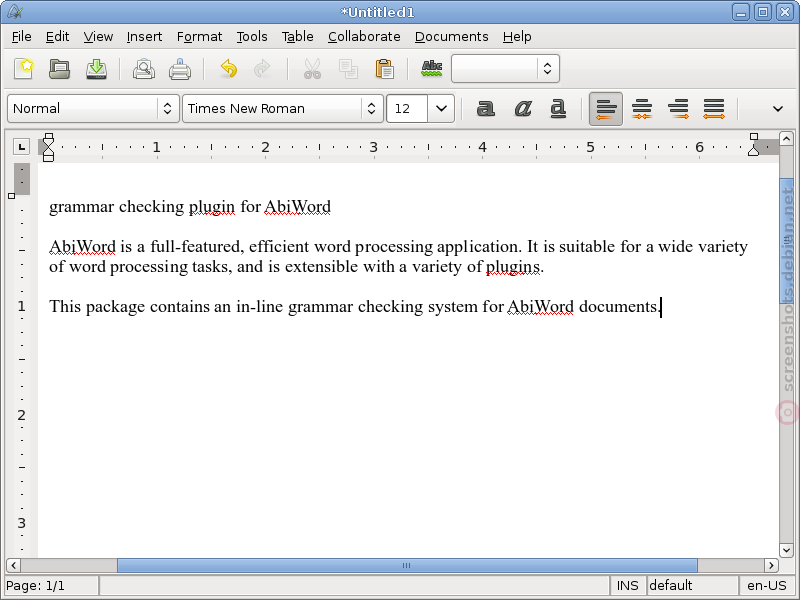
Task: Open the Edit menu
Action: click(x=57, y=37)
